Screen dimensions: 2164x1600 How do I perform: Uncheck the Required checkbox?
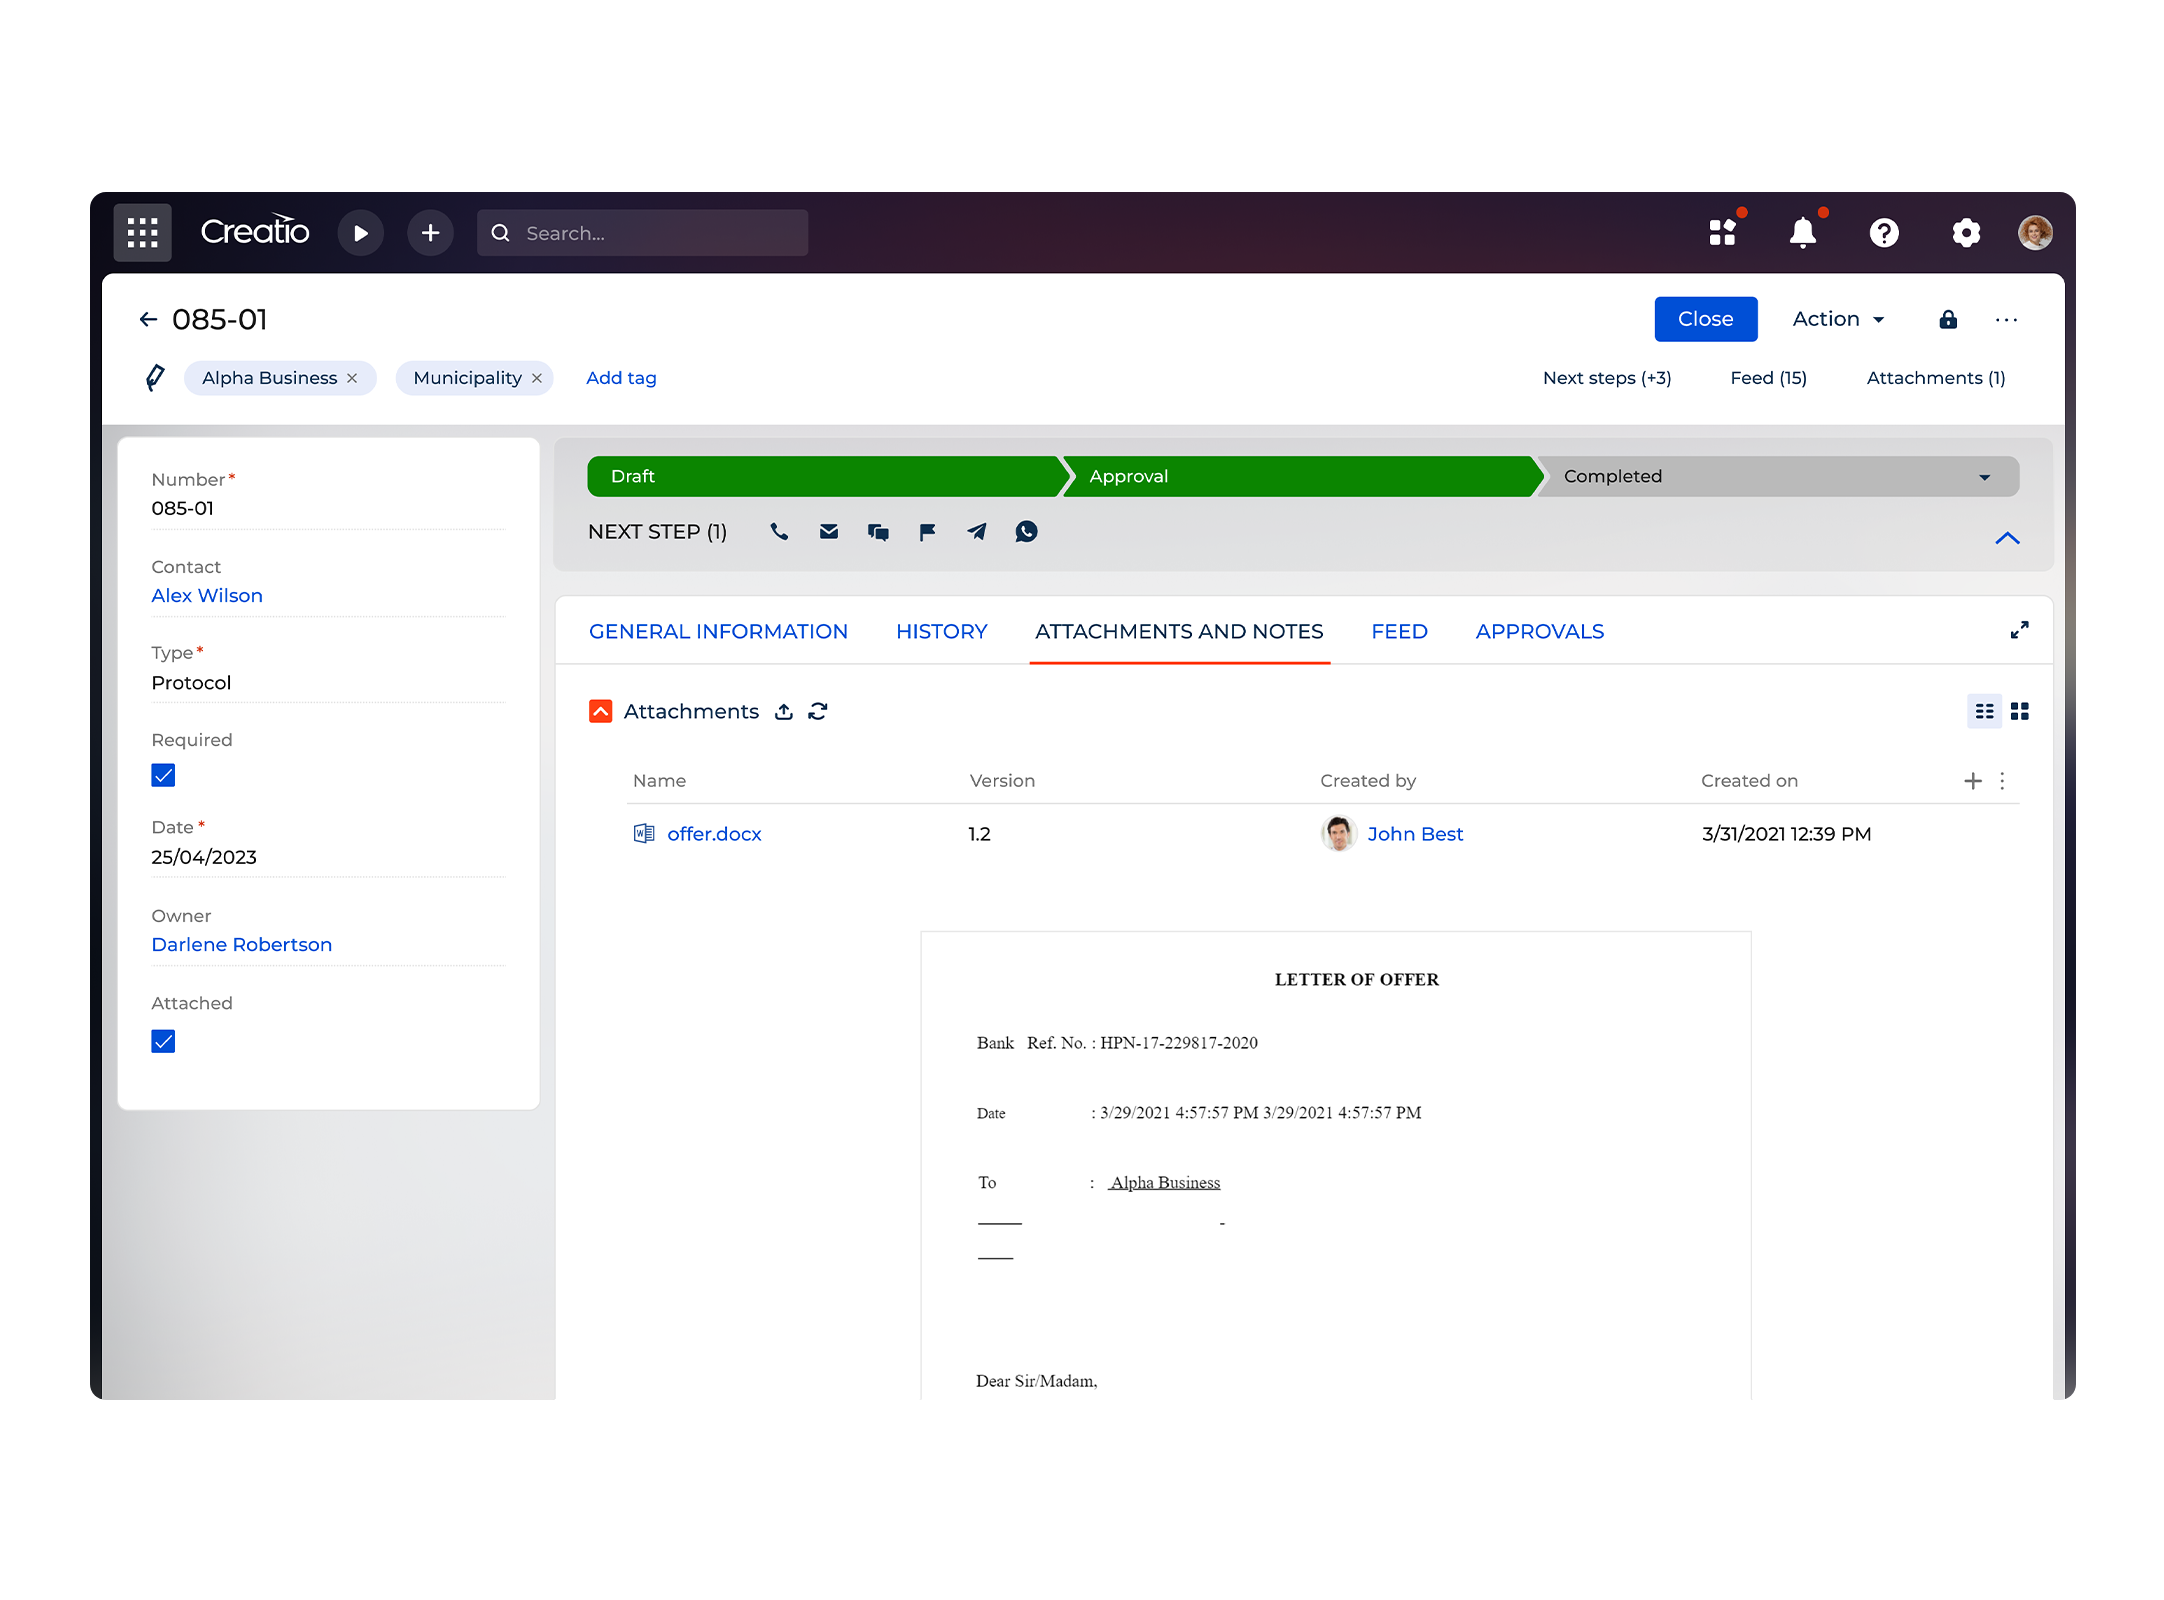coord(163,775)
